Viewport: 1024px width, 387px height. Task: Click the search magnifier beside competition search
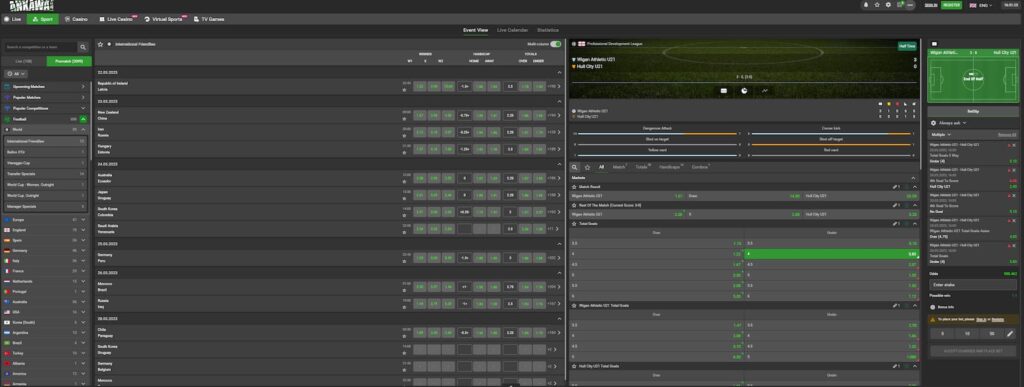[x=83, y=47]
